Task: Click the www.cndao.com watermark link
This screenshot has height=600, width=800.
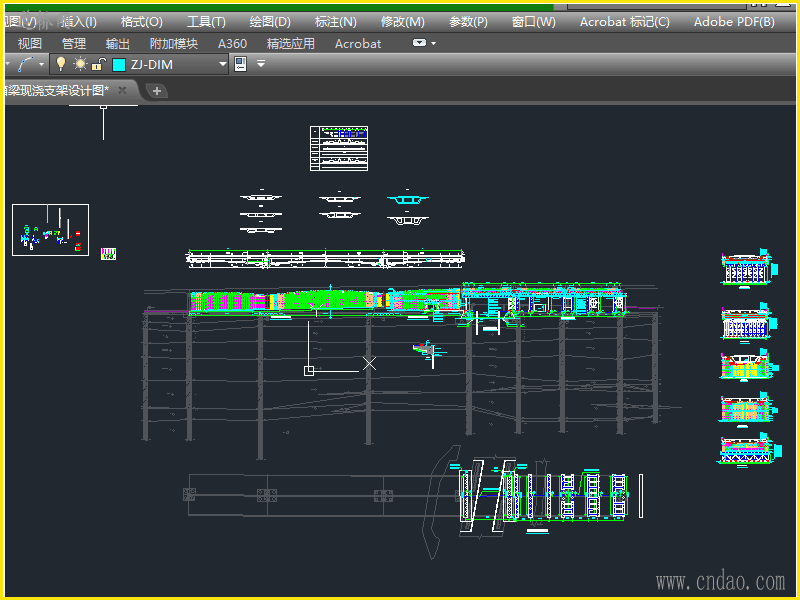Action: [720, 581]
